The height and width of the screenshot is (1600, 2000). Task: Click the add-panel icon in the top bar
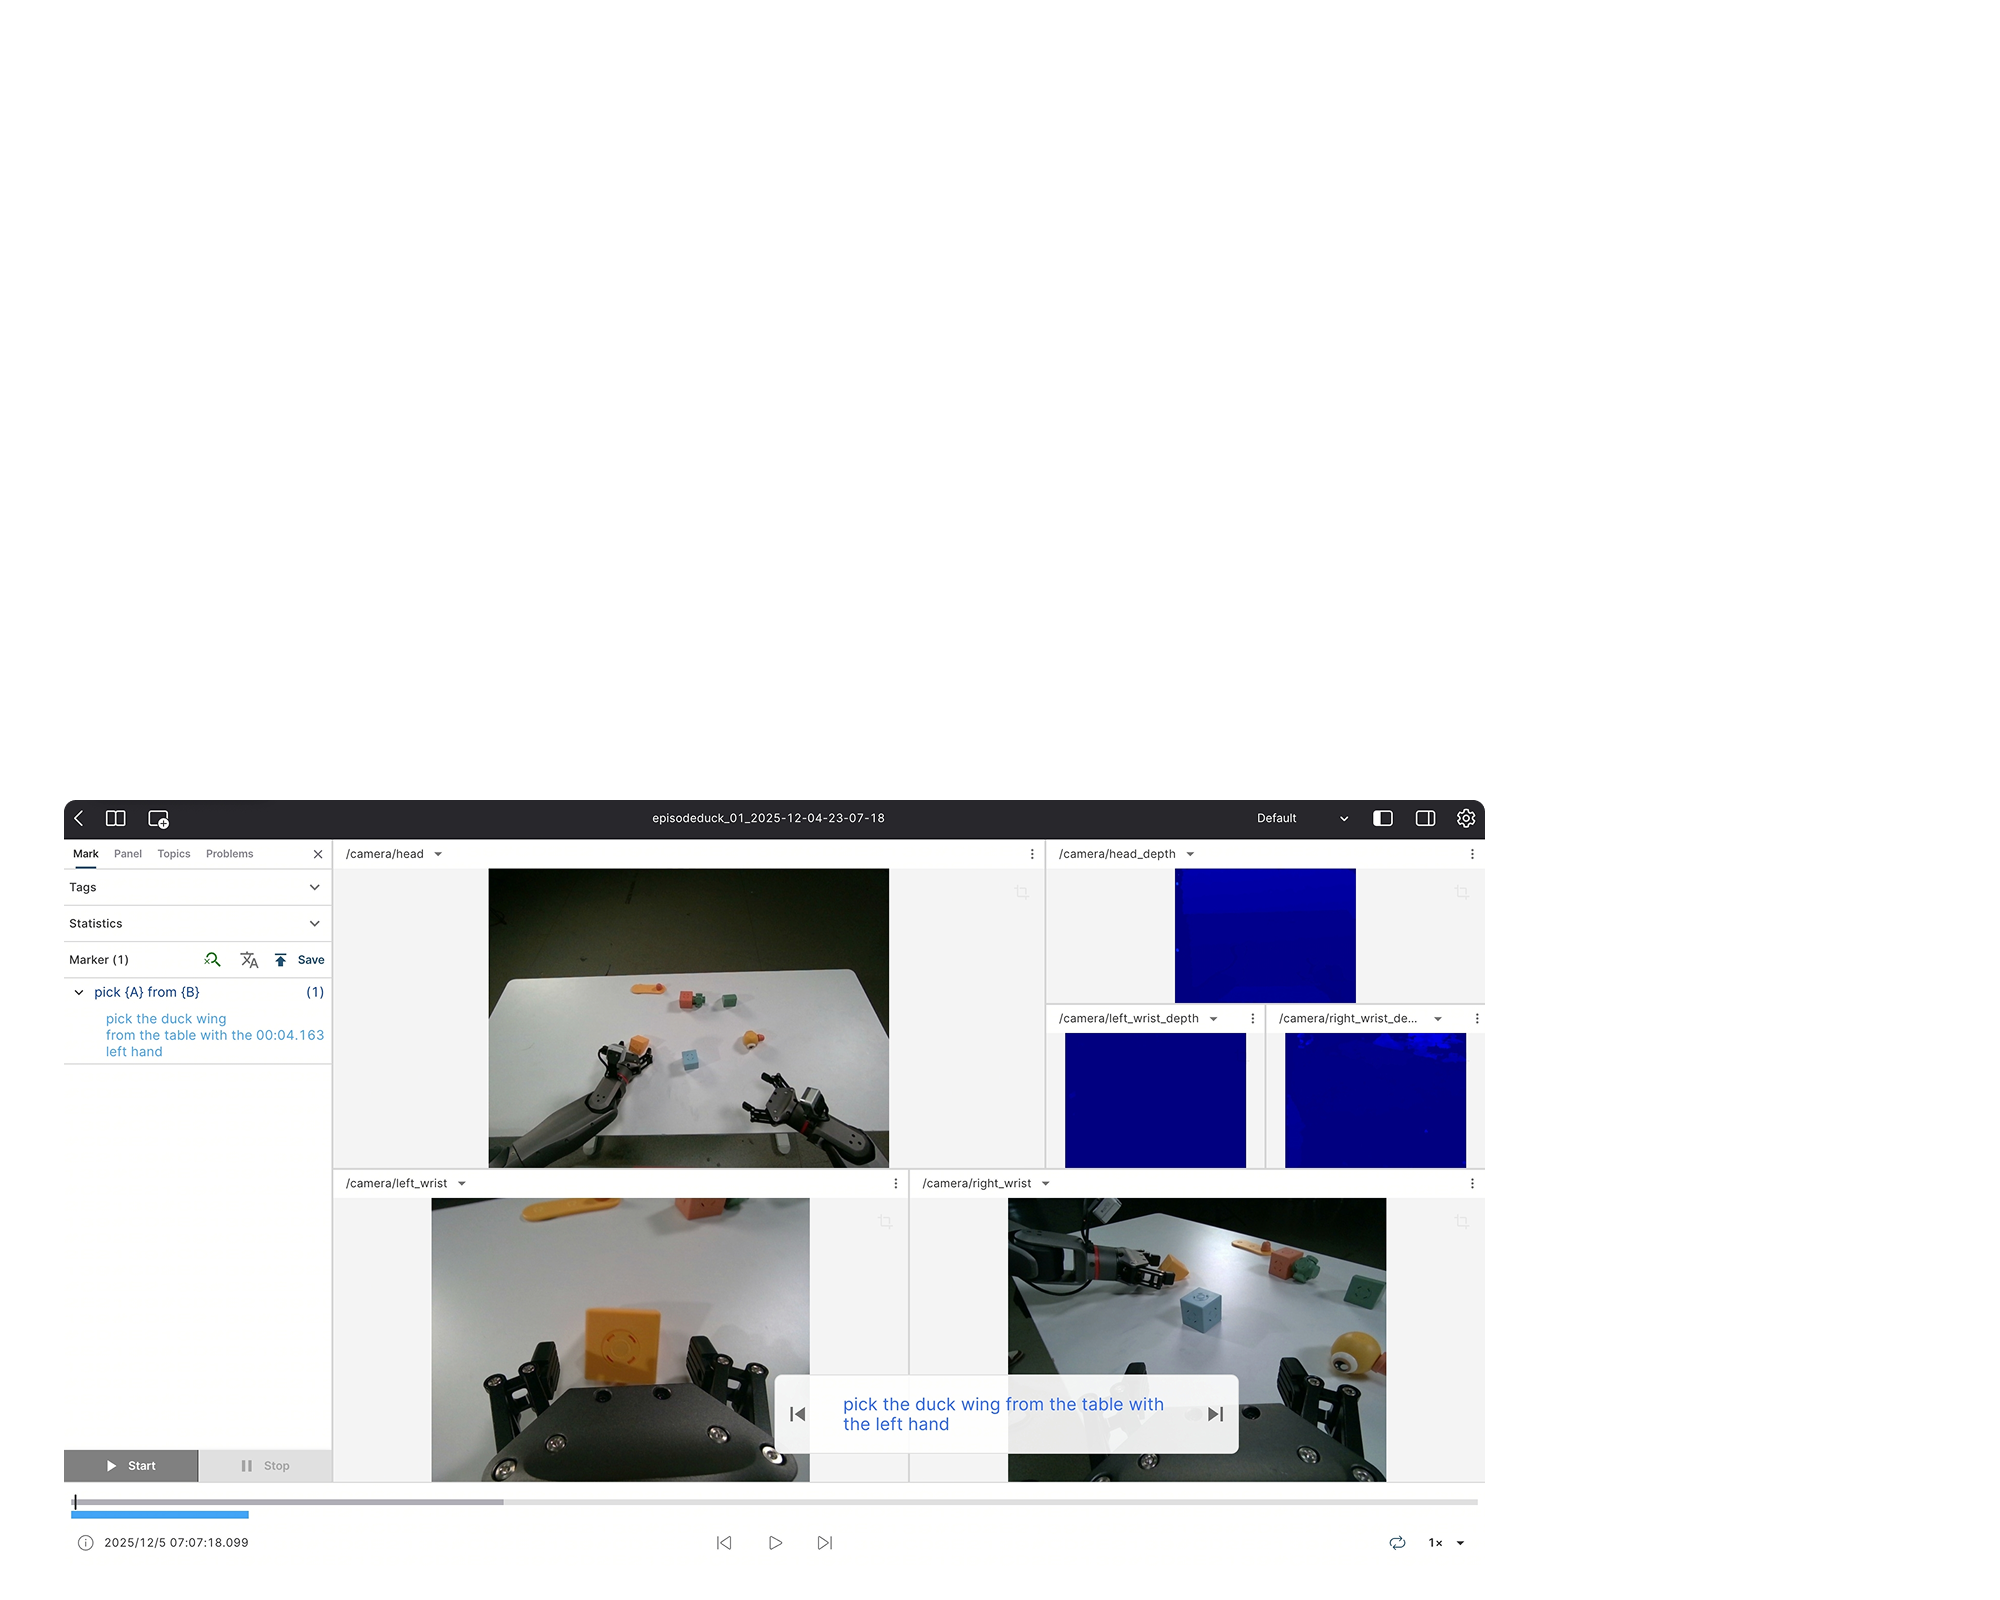coord(158,818)
